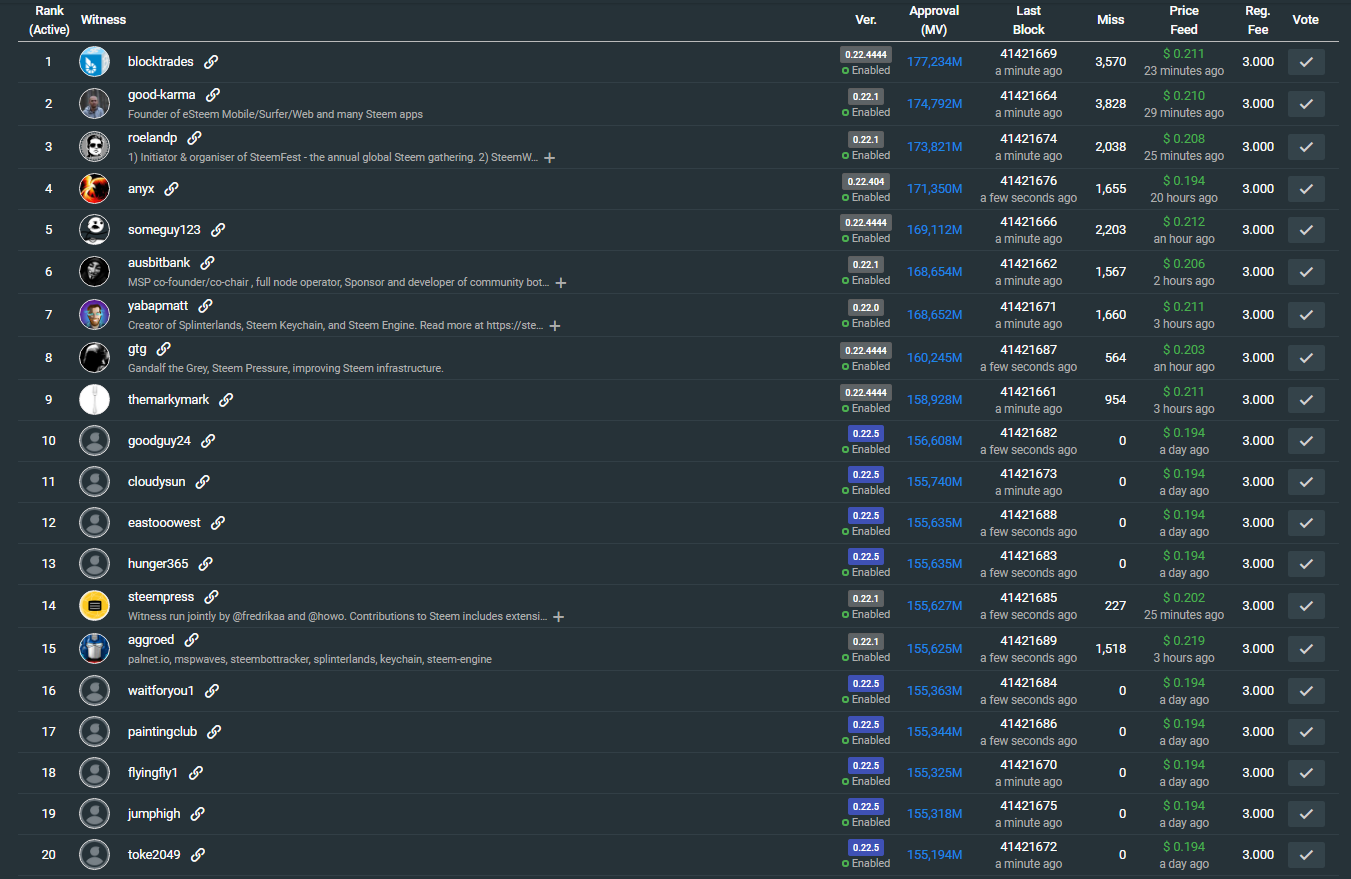Open the link icon next to aggroed
This screenshot has width=1351, height=879.
tap(191, 640)
